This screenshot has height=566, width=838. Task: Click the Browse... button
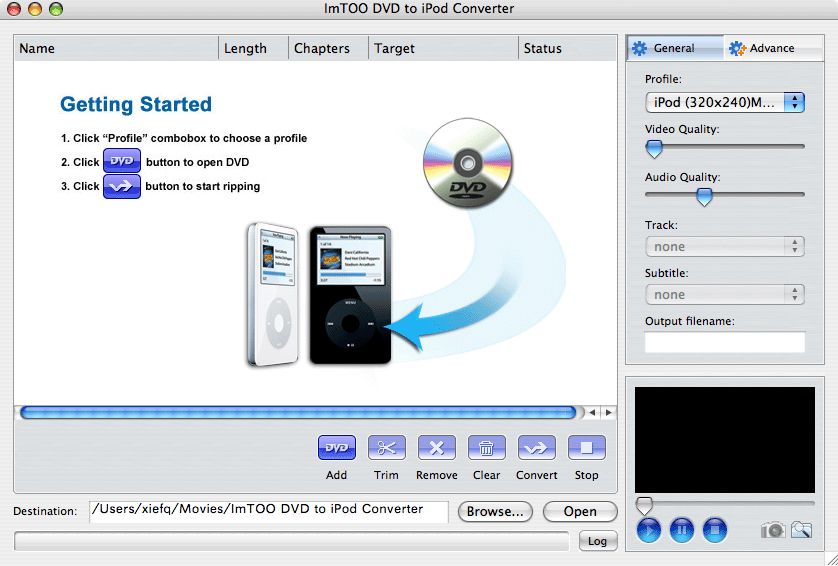(495, 511)
